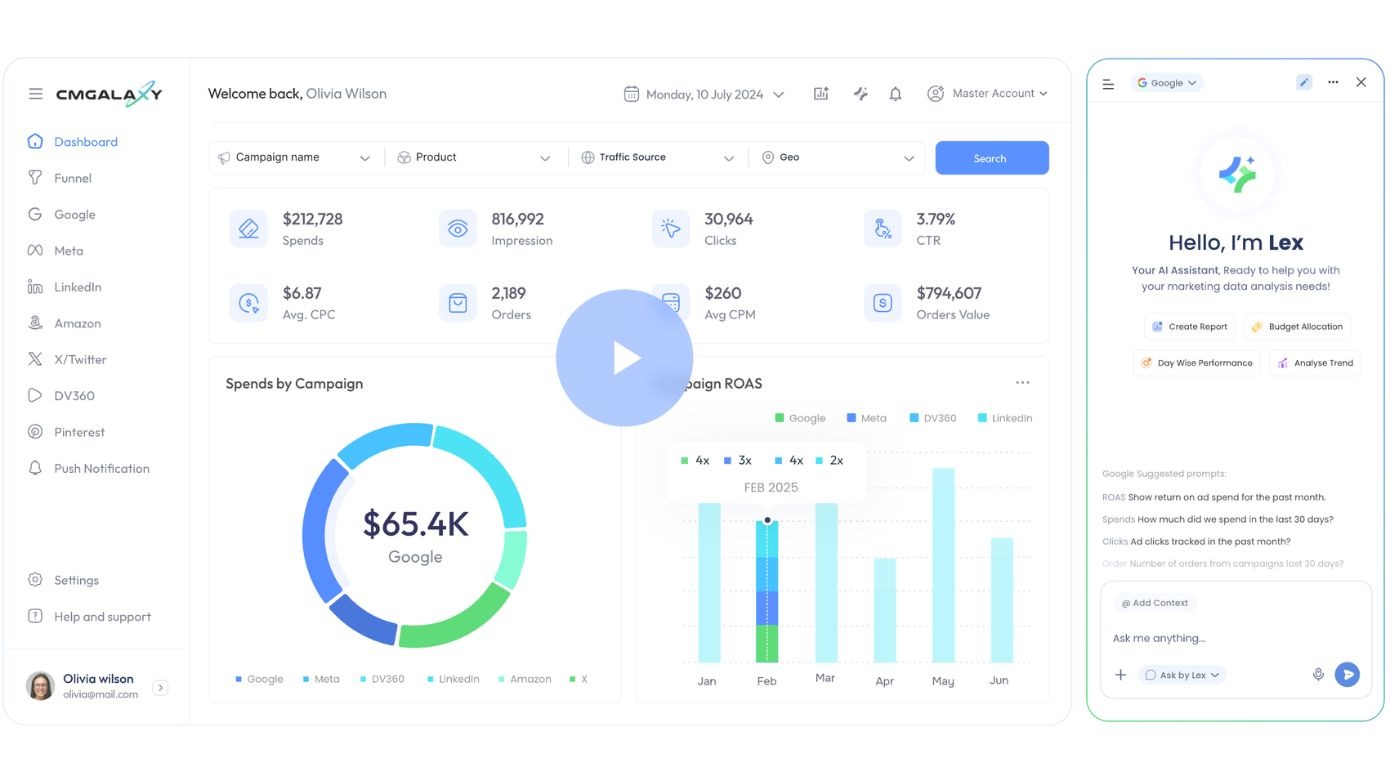This screenshot has height=782, width=1390.
Task: Click the Pinterest icon in sidebar
Action: tap(35, 432)
